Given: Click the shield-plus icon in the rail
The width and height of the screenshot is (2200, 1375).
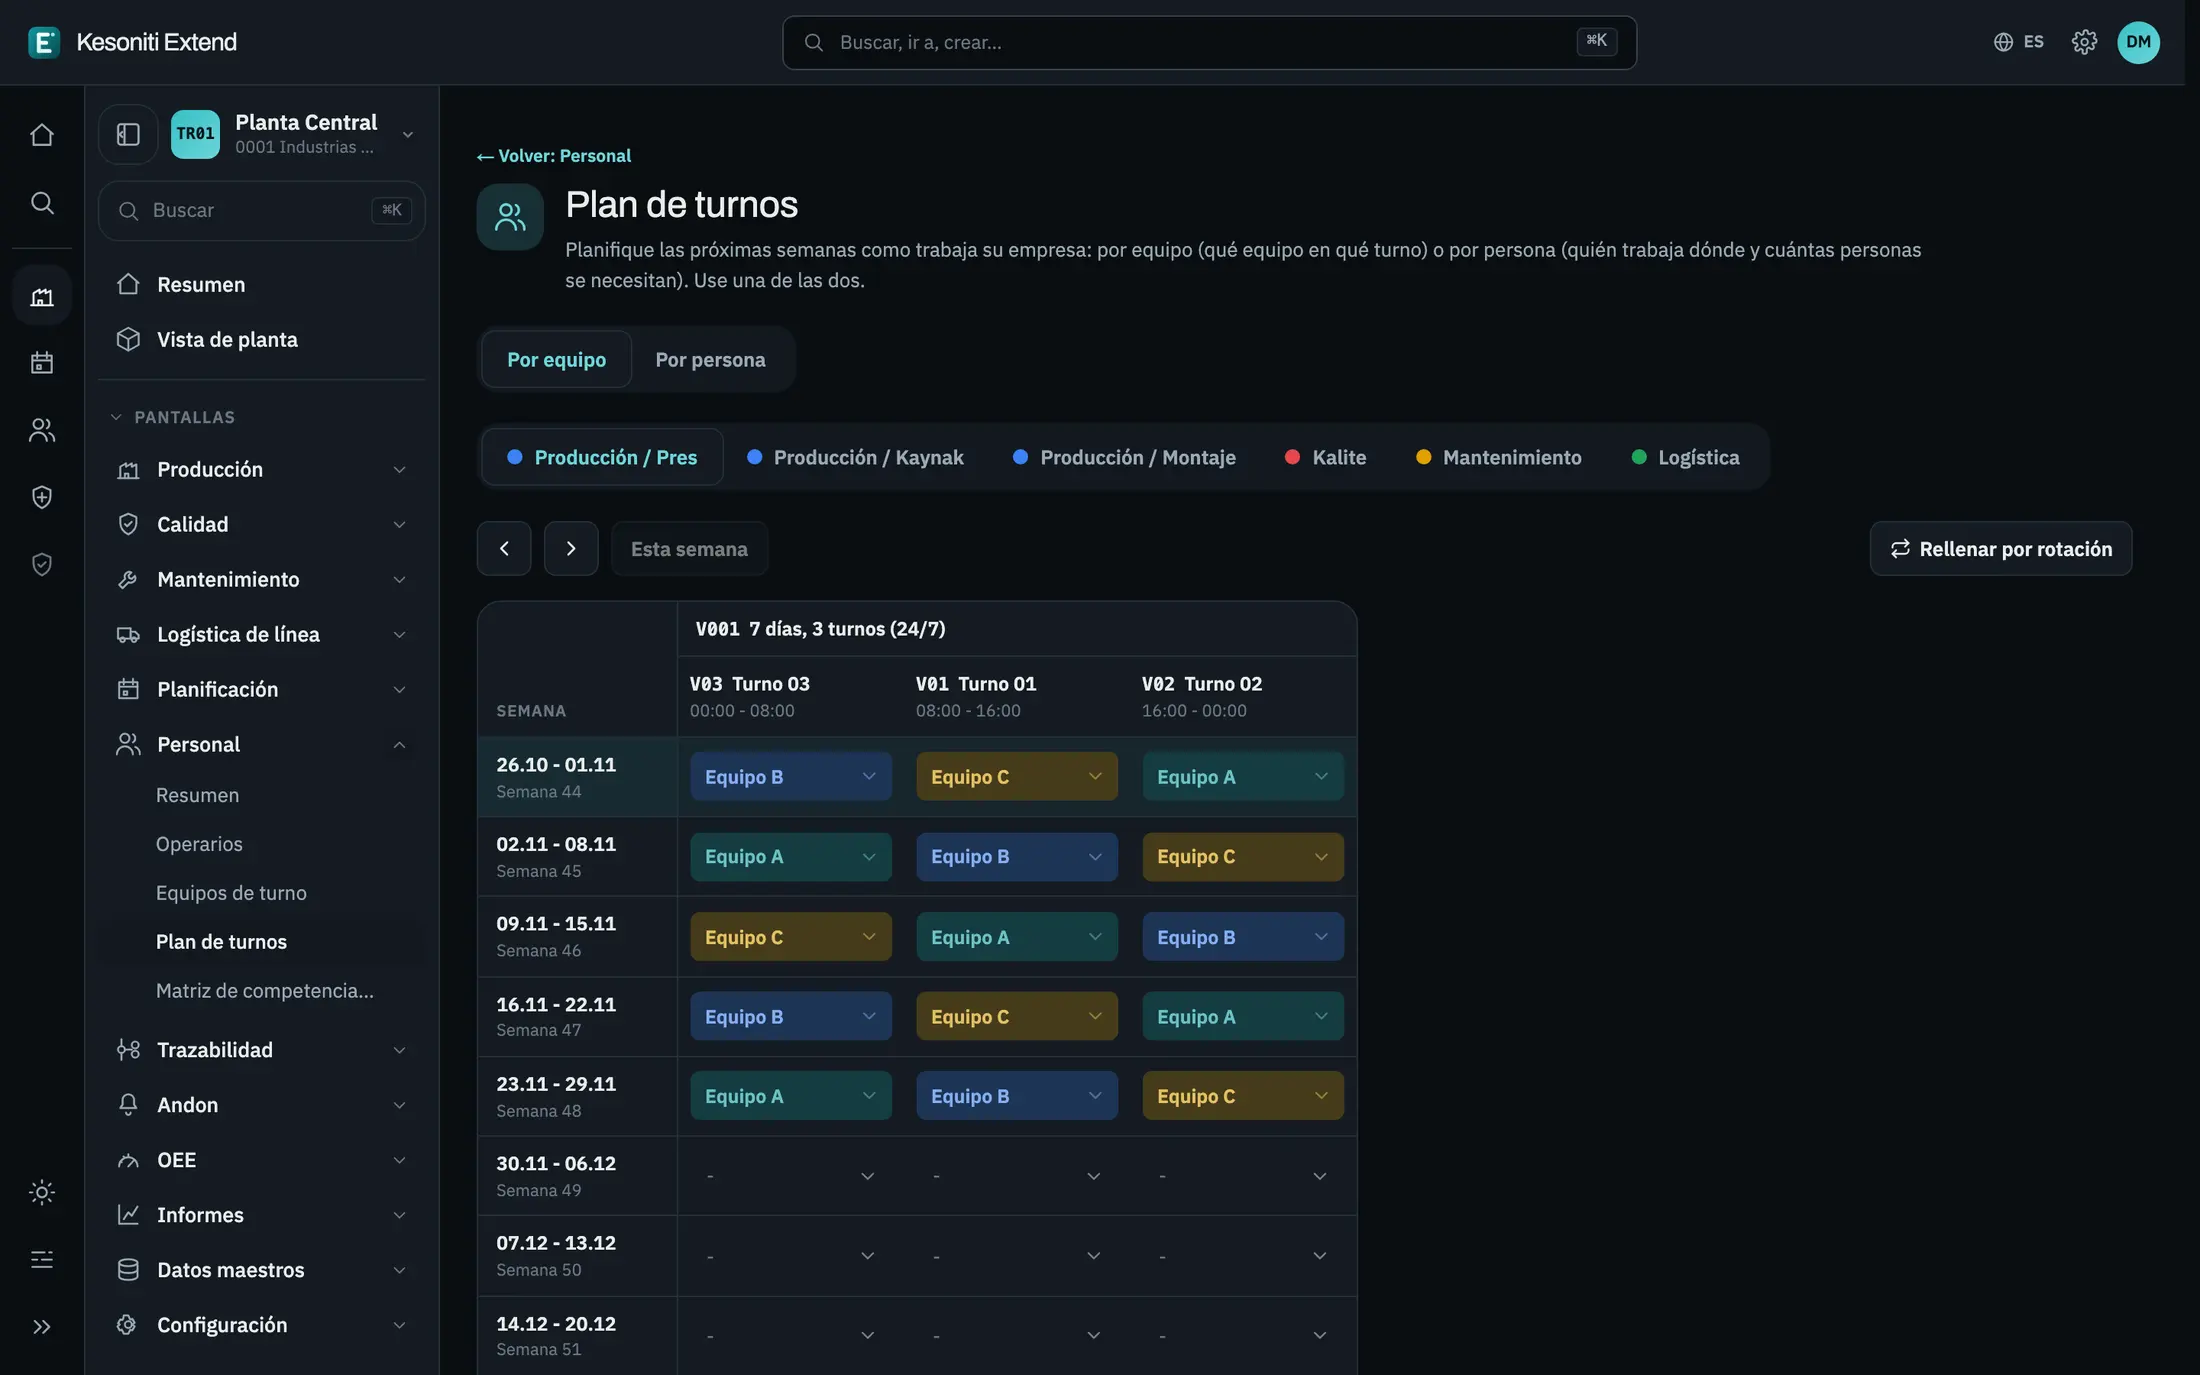Looking at the screenshot, I should tap(42, 497).
